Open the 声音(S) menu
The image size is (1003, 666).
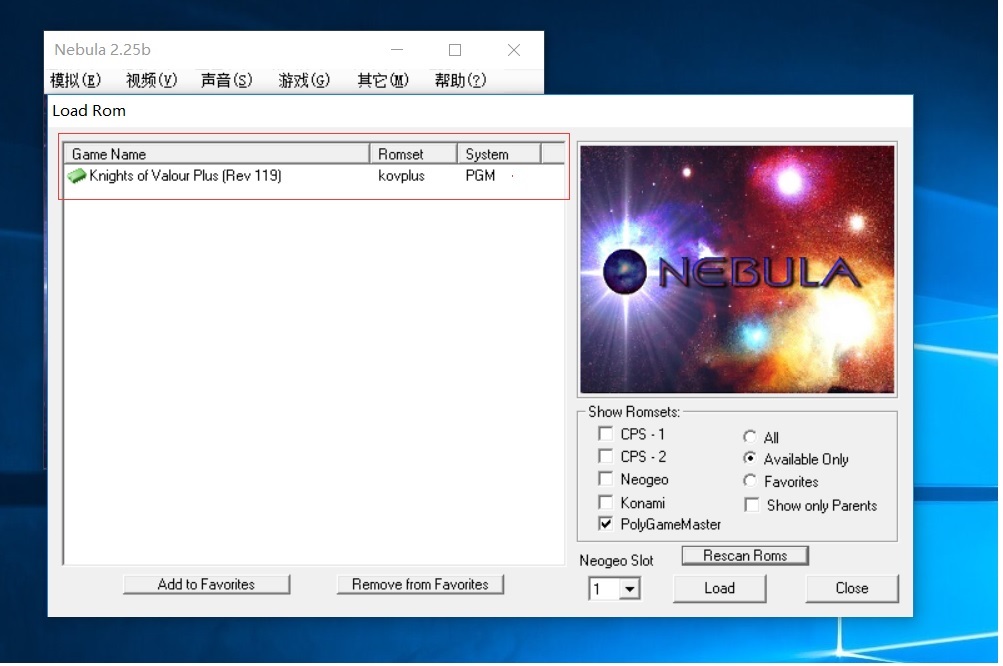coord(226,80)
